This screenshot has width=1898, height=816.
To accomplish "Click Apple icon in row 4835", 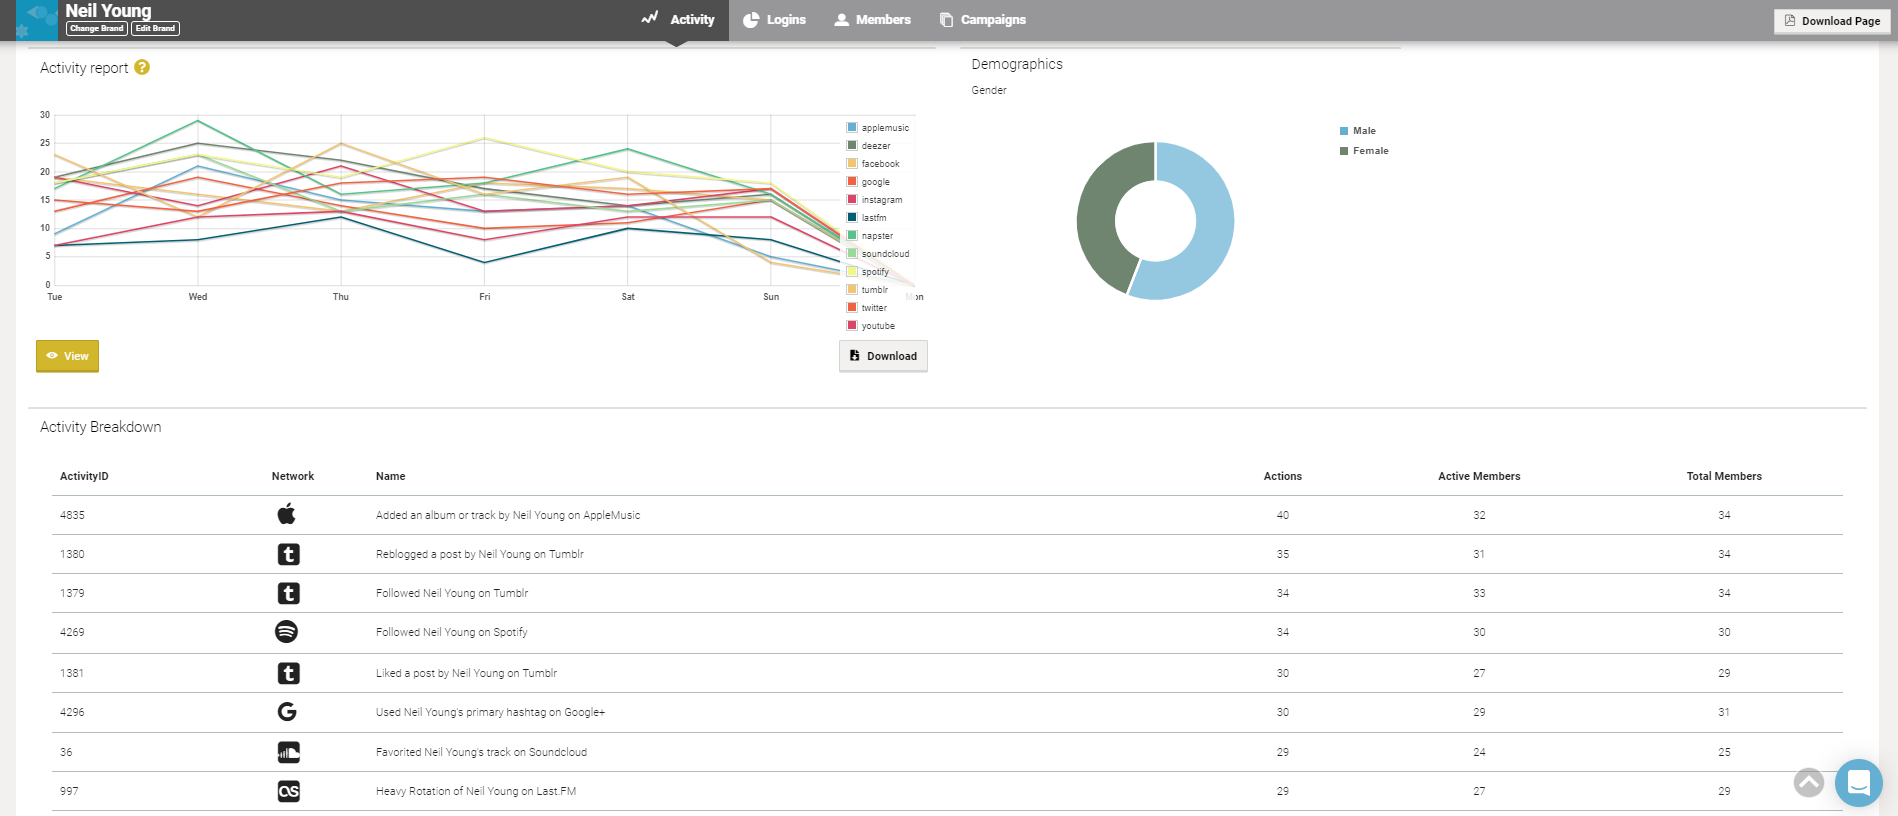I will pyautogui.click(x=287, y=515).
